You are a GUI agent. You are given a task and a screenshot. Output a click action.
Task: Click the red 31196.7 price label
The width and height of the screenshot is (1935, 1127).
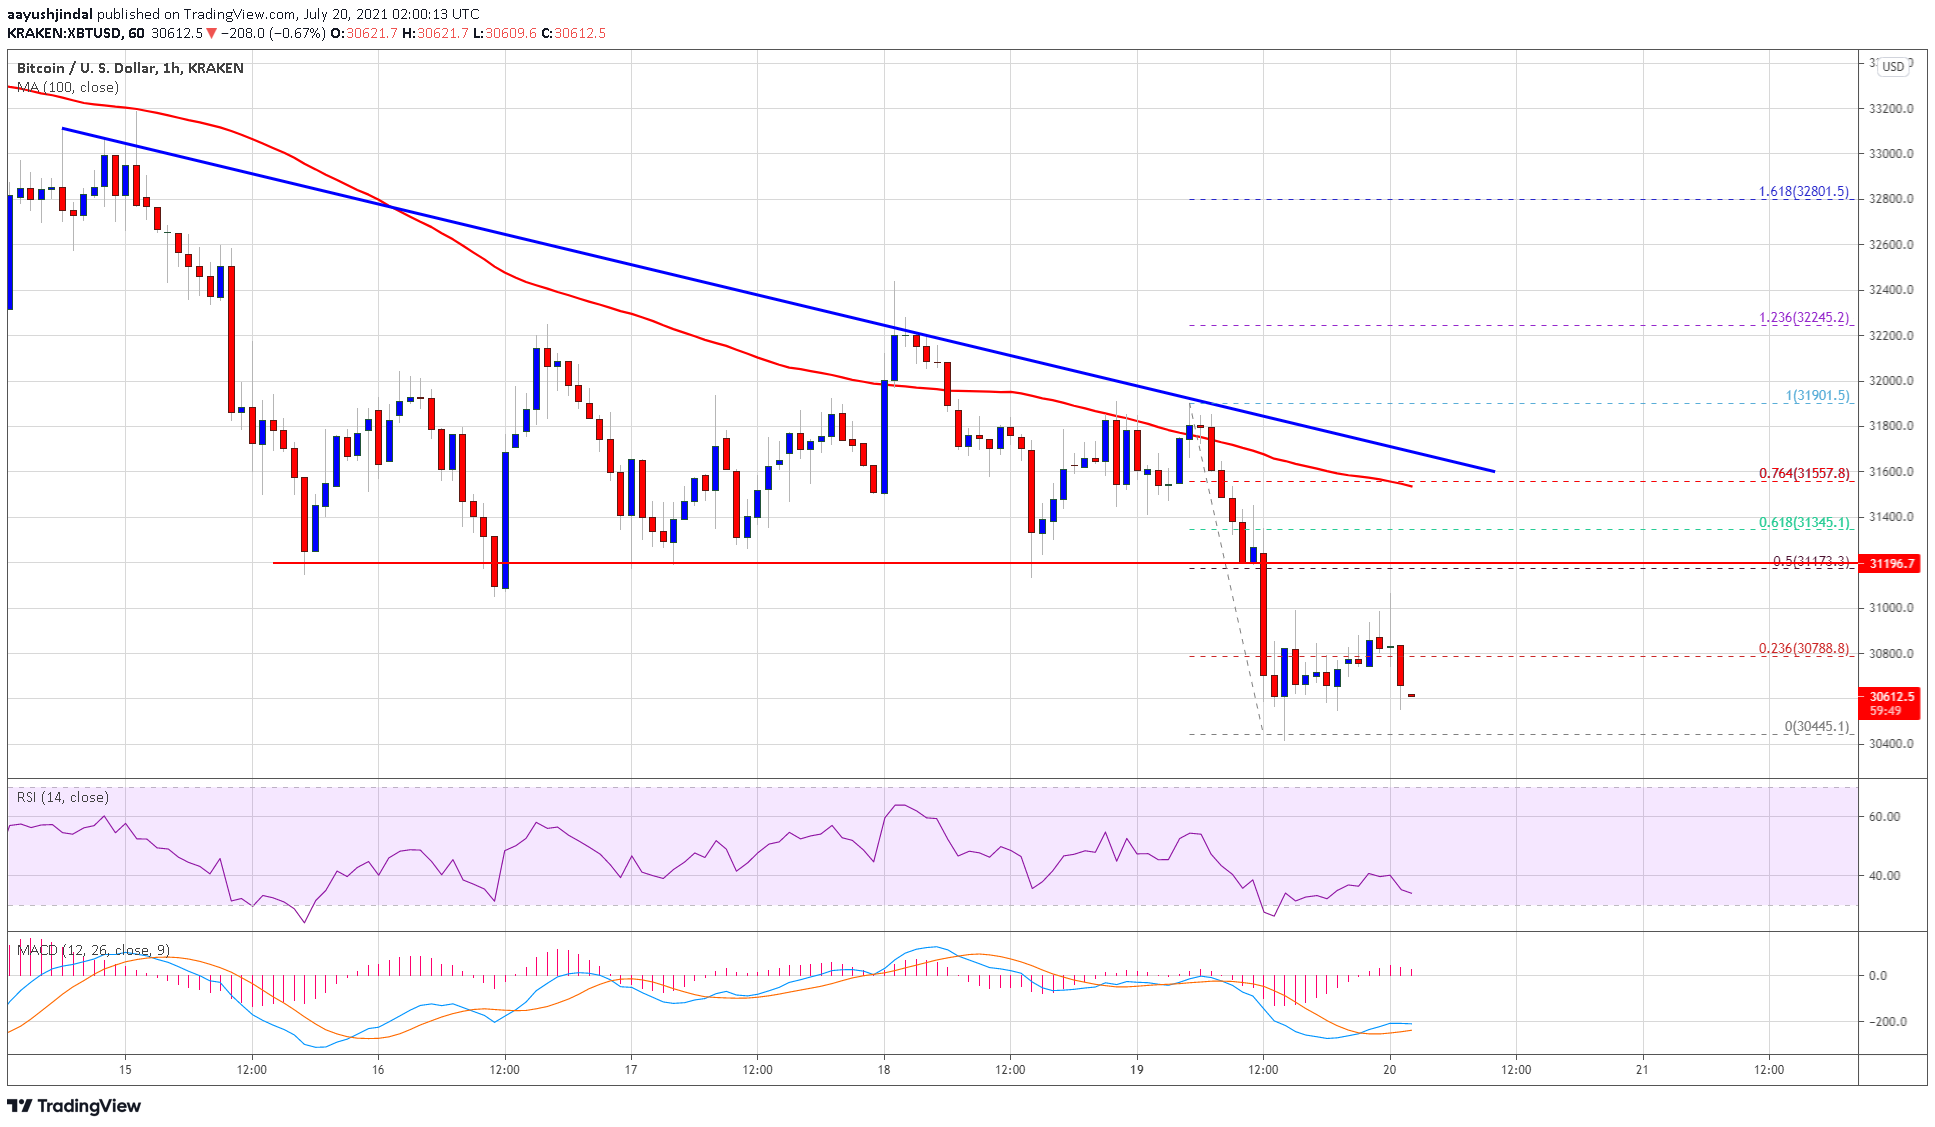[1888, 564]
